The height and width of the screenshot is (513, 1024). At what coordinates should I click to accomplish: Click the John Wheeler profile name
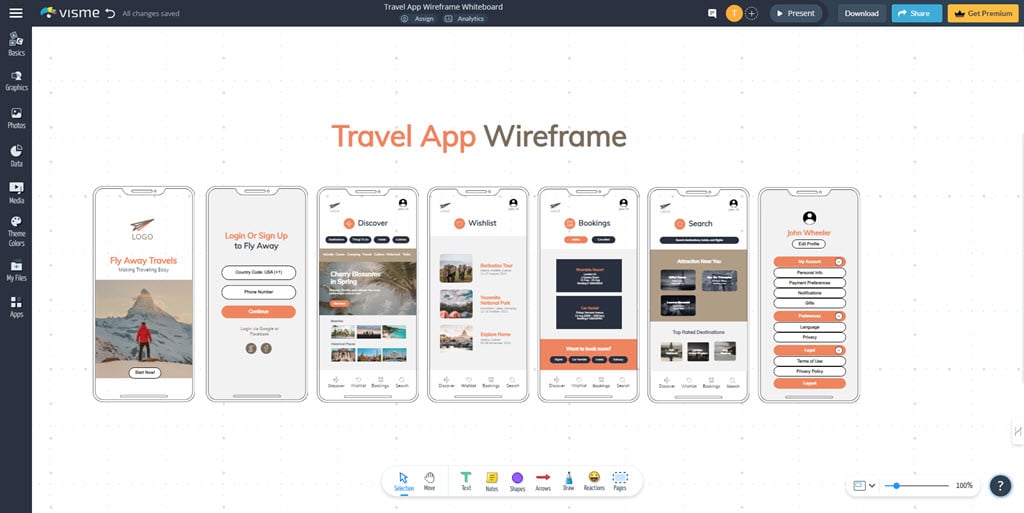(x=809, y=232)
